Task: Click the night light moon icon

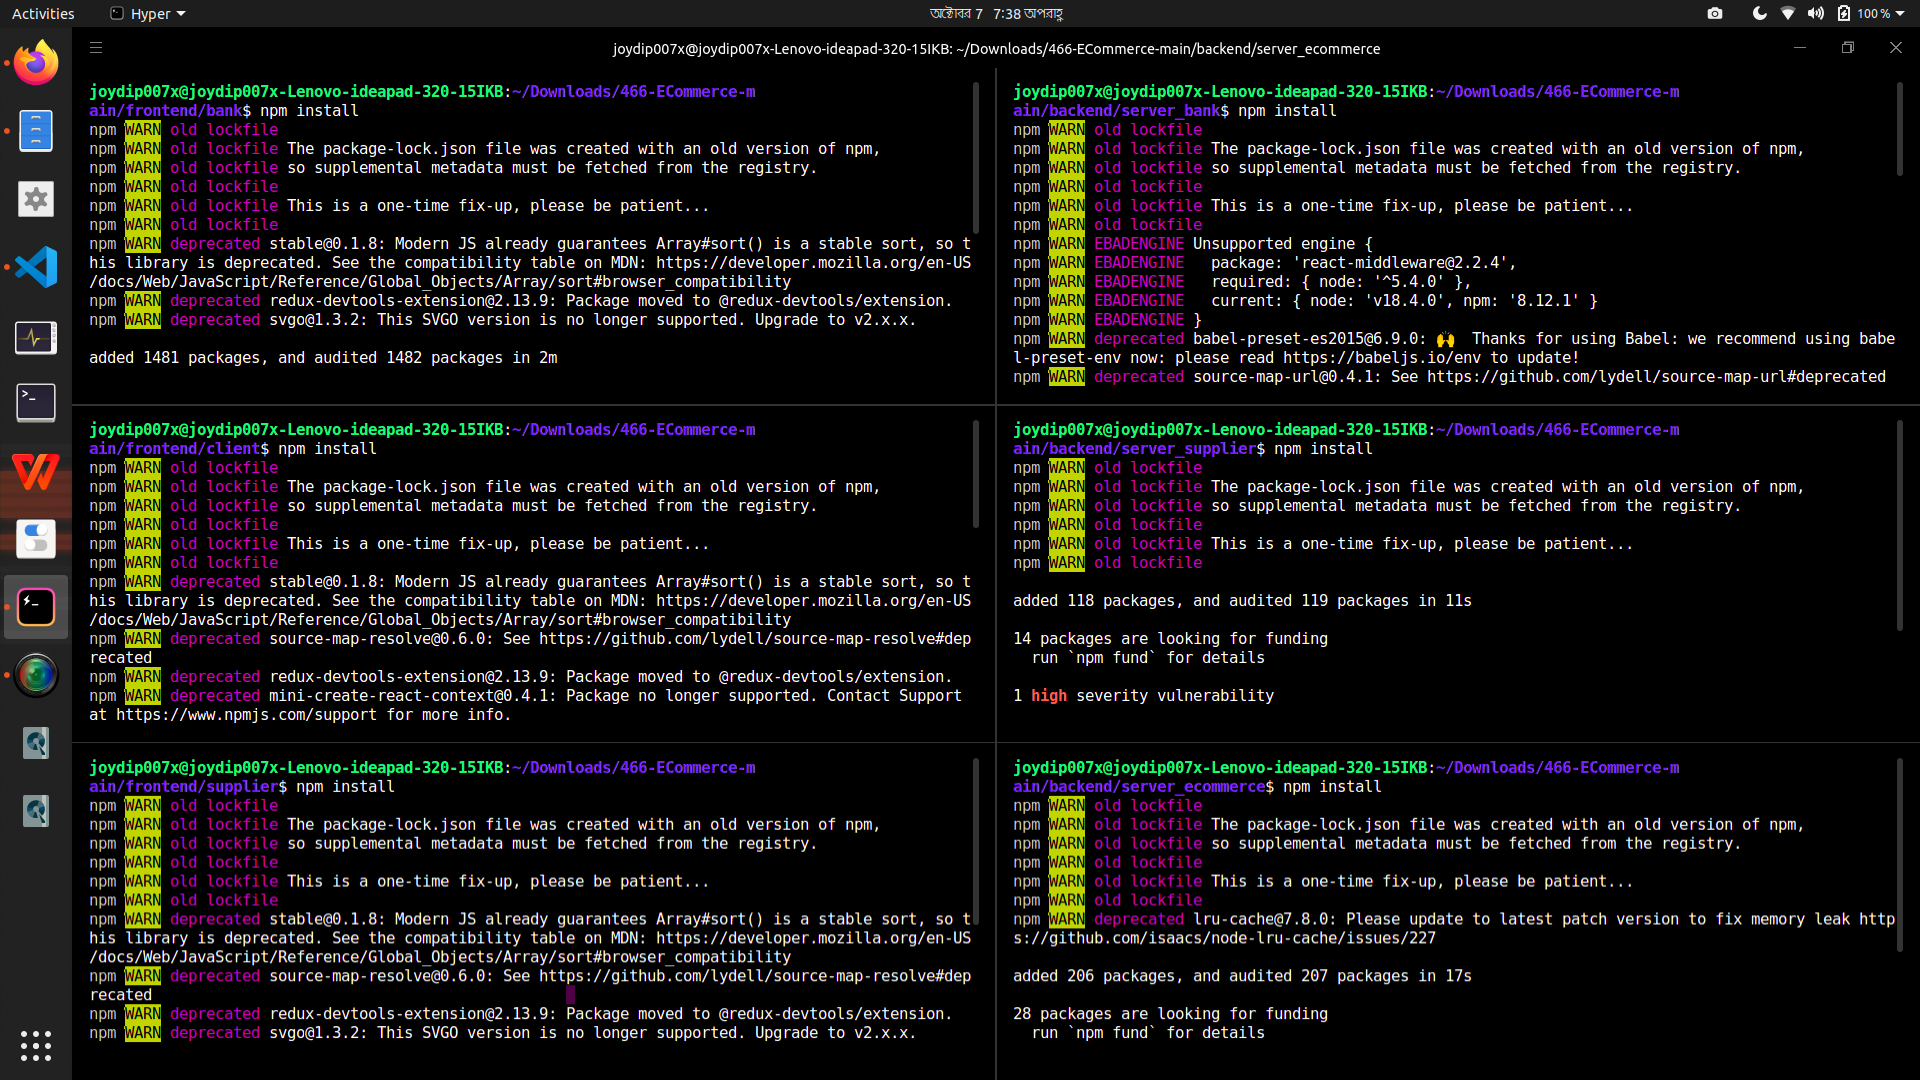Action: click(1760, 13)
